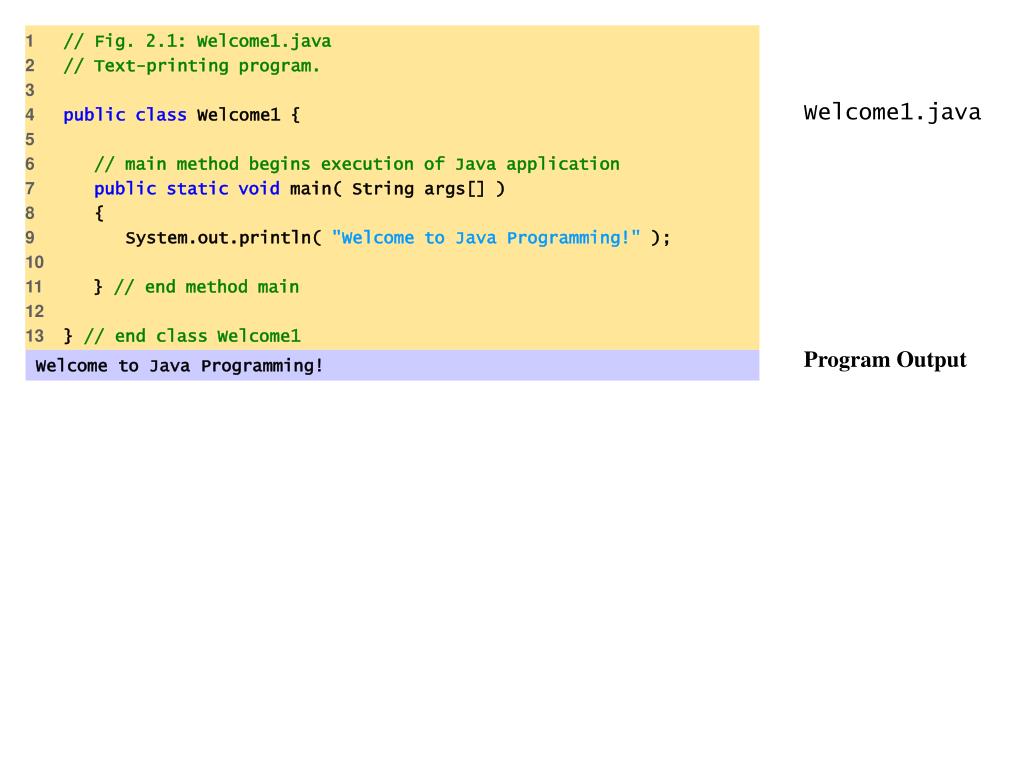The width and height of the screenshot is (1024, 768).
Task: Click the comment "// Fig. 2.1: Welcome1.java"
Action: 197,41
